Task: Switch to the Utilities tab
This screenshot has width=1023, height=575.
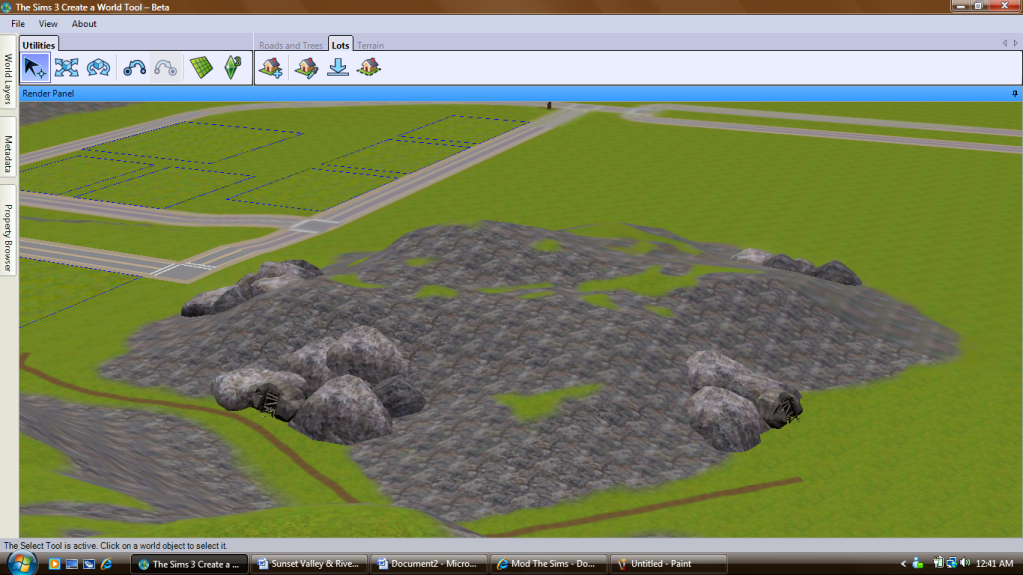Action: pyautogui.click(x=38, y=45)
